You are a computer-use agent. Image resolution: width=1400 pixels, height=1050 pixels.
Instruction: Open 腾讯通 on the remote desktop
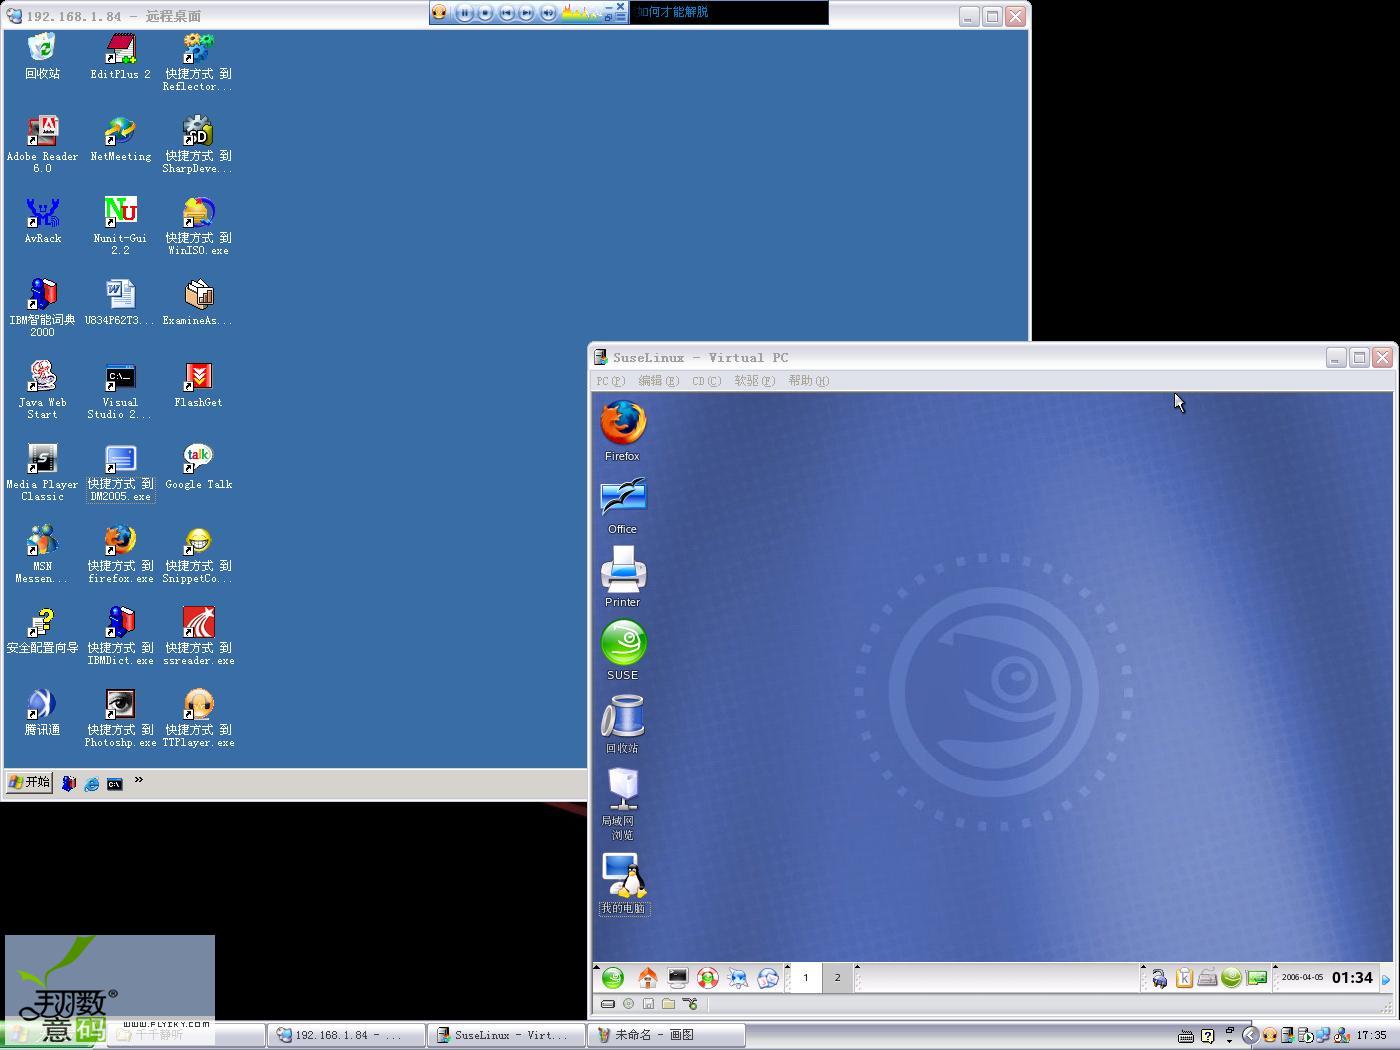42,712
